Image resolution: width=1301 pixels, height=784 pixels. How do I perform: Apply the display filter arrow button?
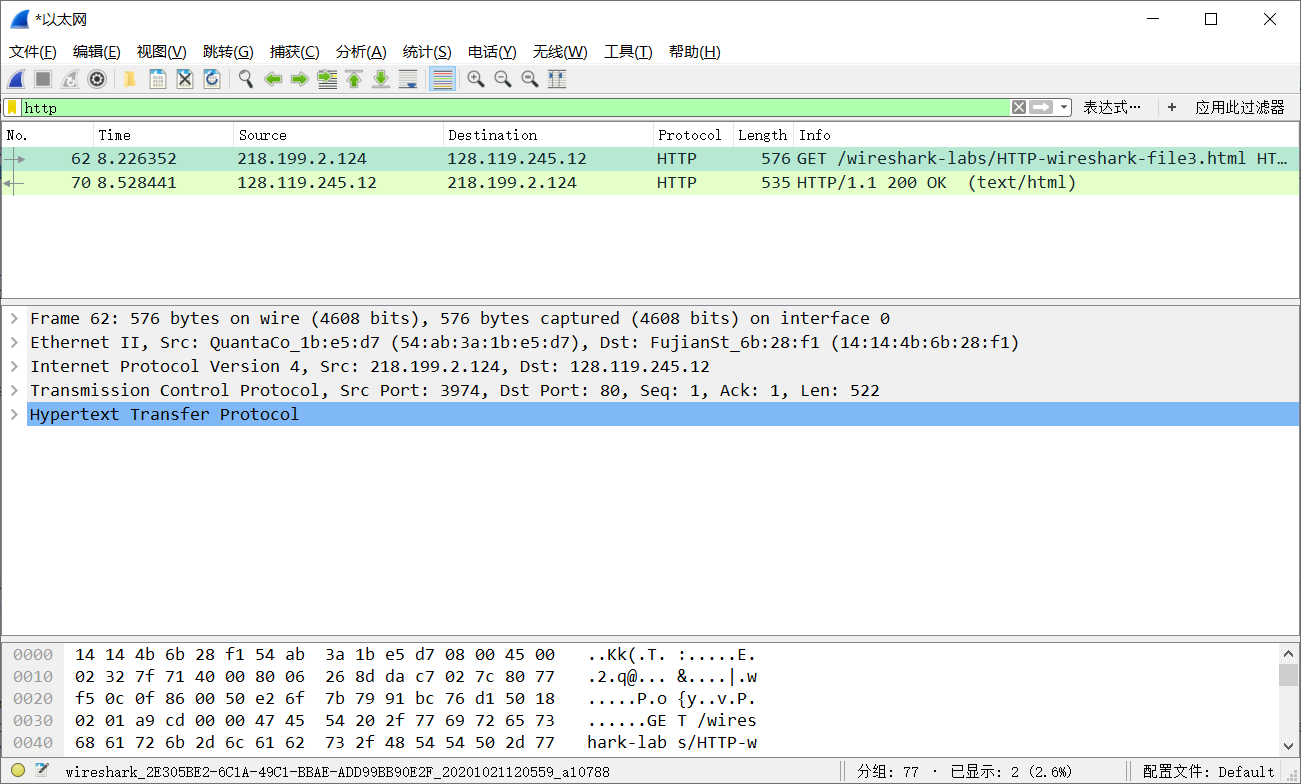click(1041, 107)
